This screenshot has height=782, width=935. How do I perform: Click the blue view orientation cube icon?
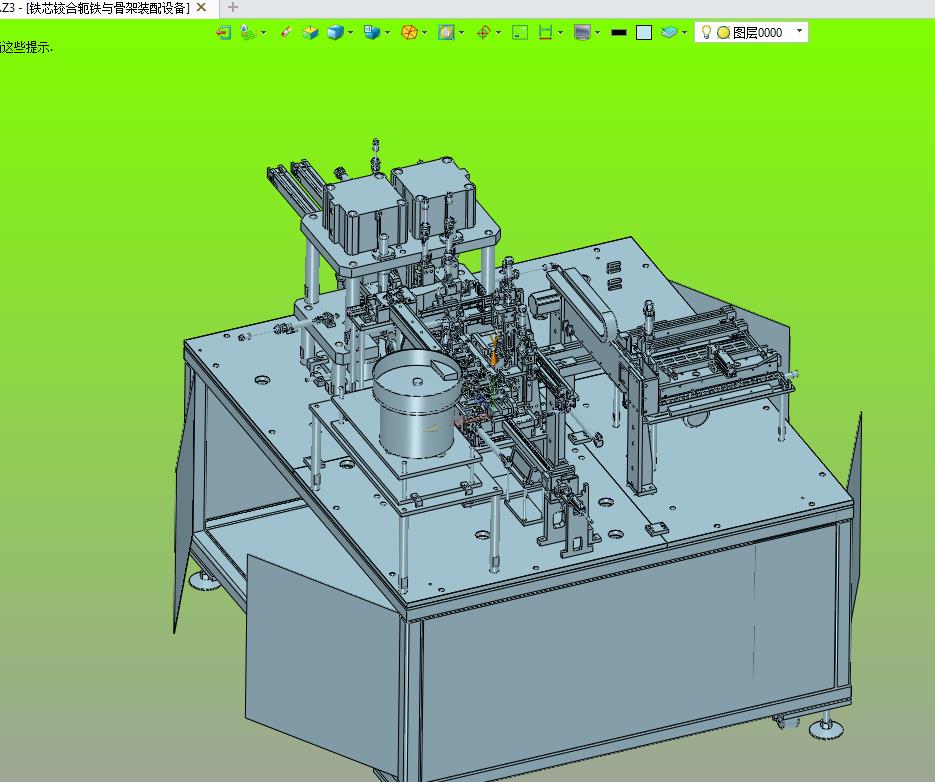click(372, 32)
